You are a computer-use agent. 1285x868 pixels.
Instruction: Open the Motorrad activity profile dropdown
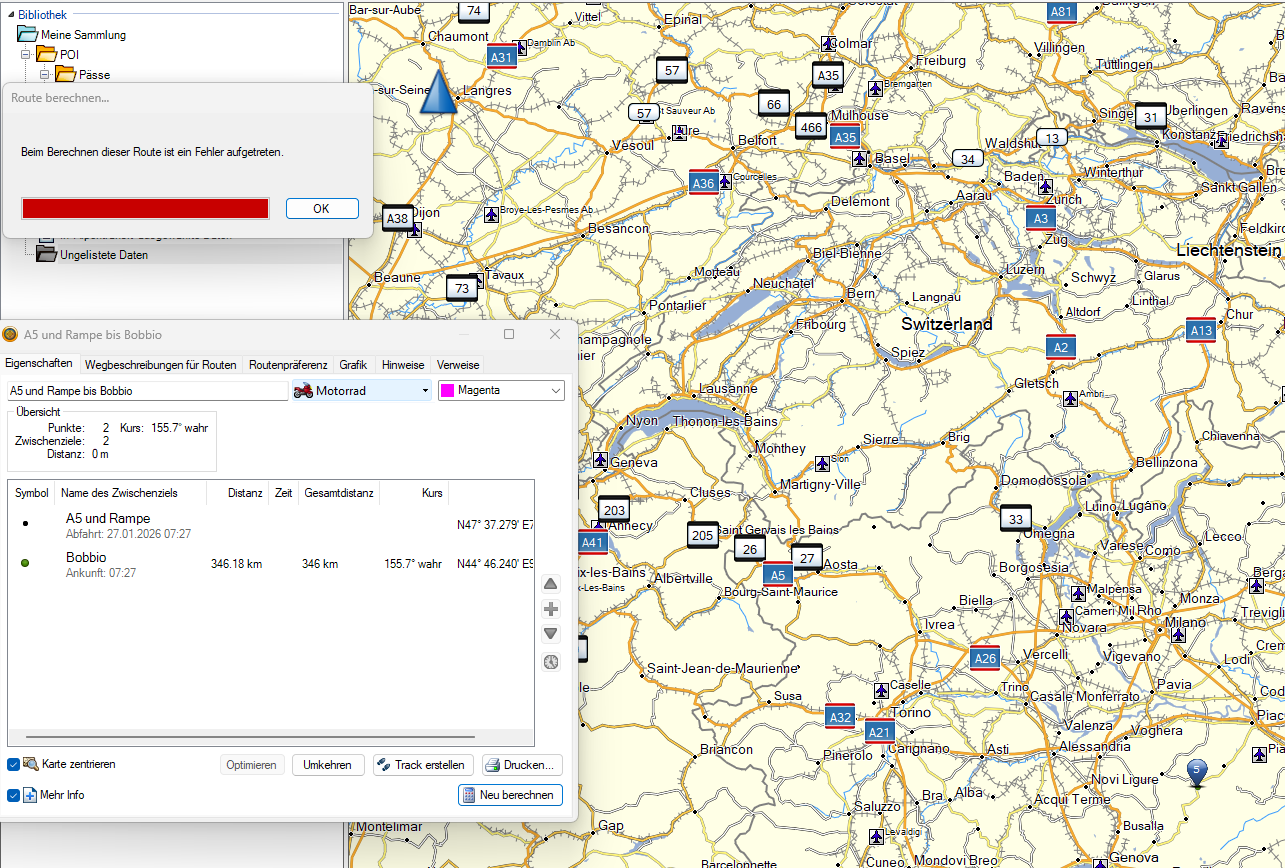pyautogui.click(x=361, y=391)
